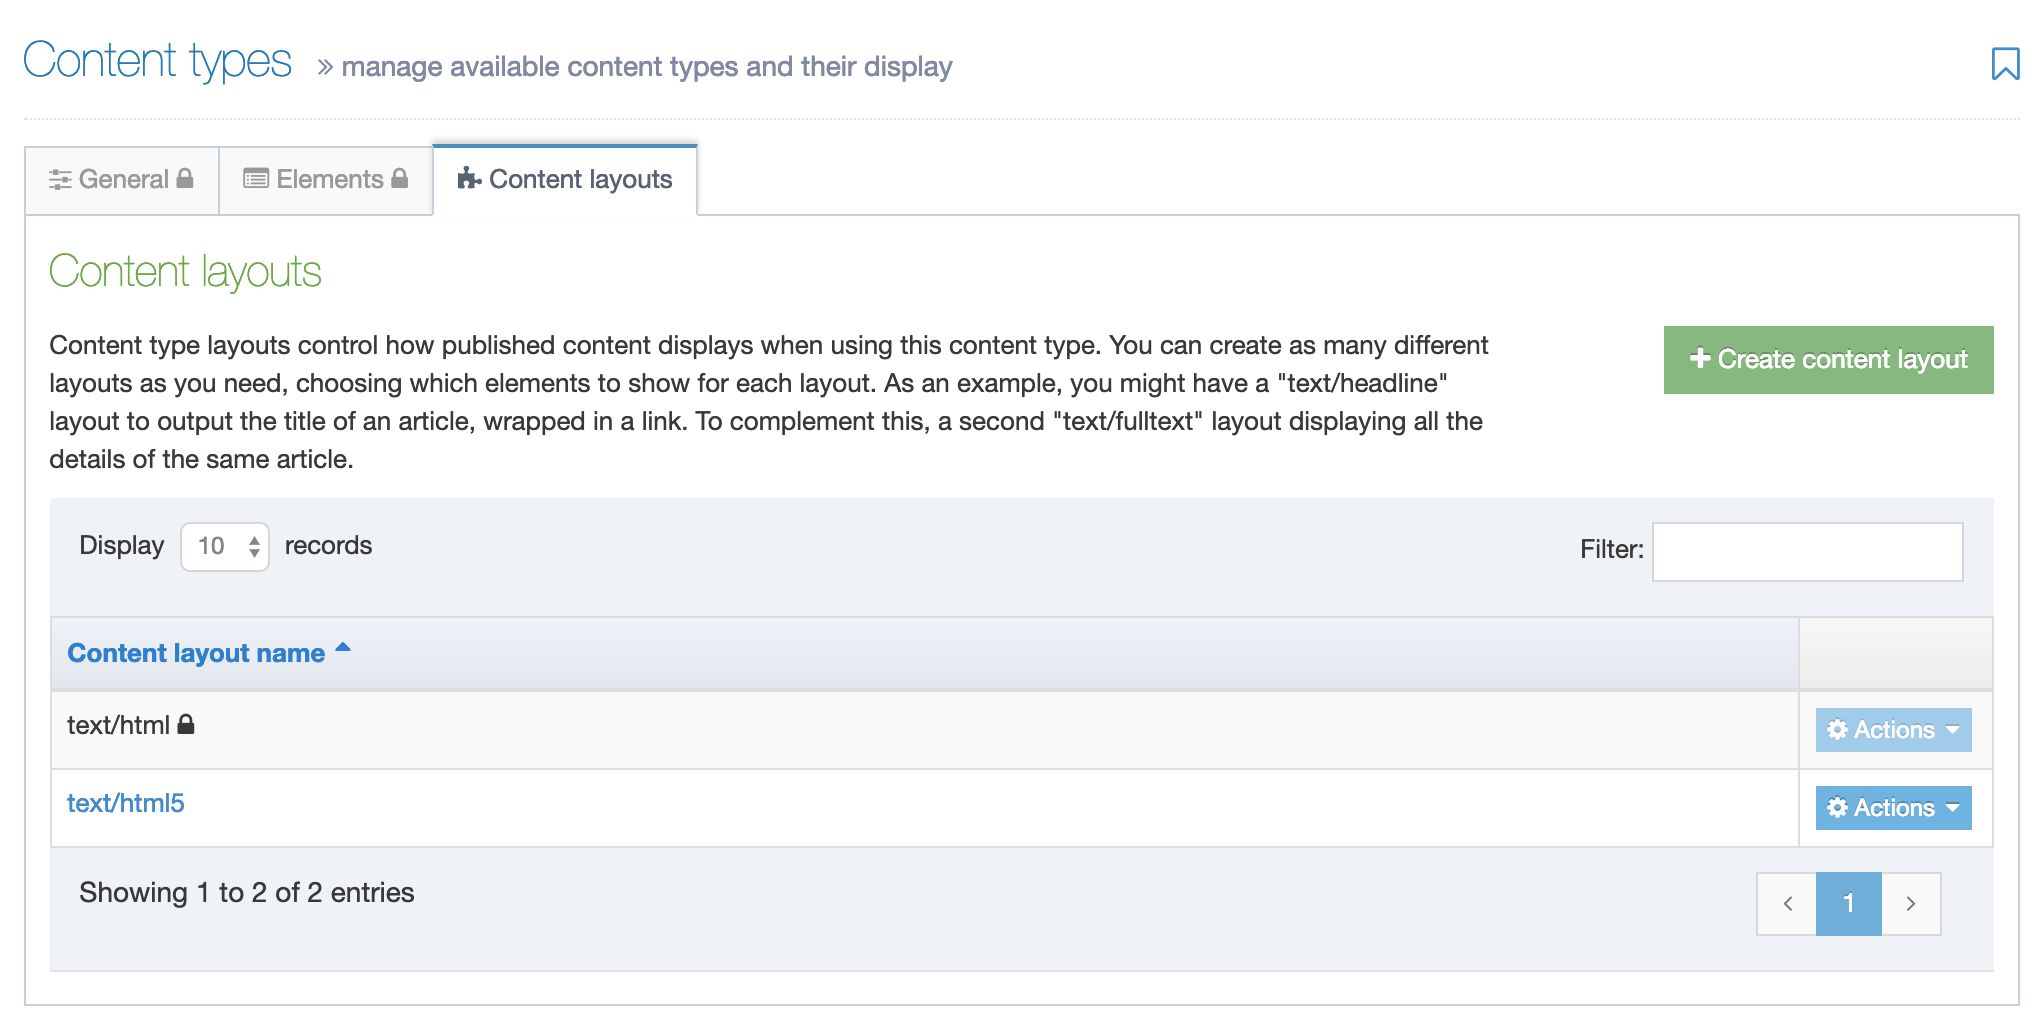This screenshot has height=1014, width=2038.
Task: Open the Display records count dropdown
Action: pos(225,547)
